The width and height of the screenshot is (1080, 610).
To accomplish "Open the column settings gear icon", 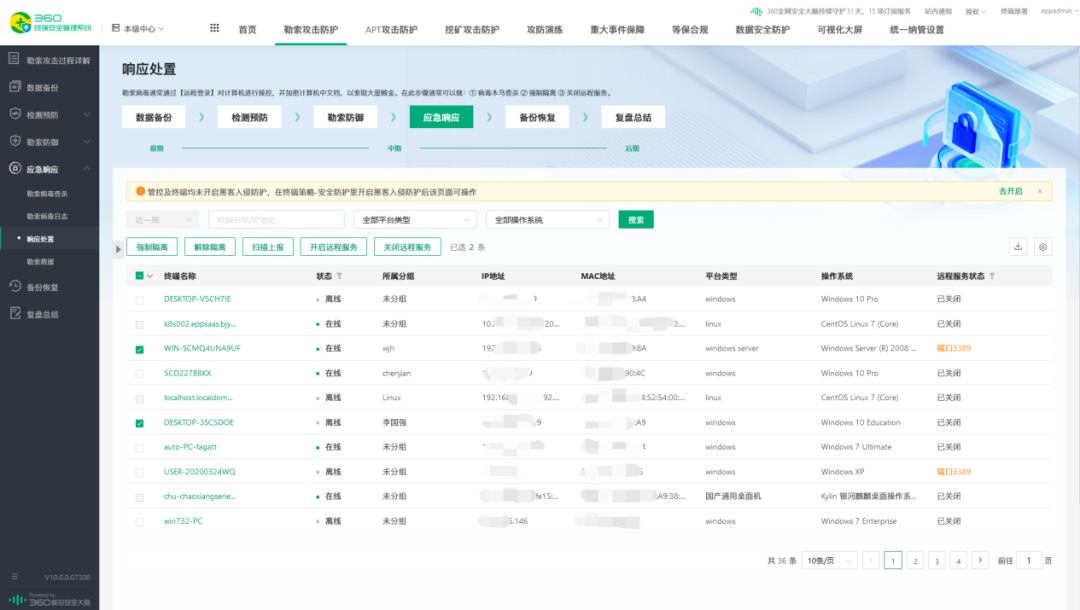I will coord(1043,246).
